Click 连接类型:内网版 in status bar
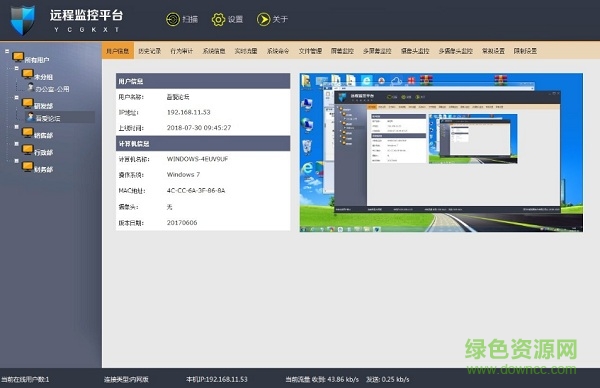600x388 pixels. pos(126,380)
